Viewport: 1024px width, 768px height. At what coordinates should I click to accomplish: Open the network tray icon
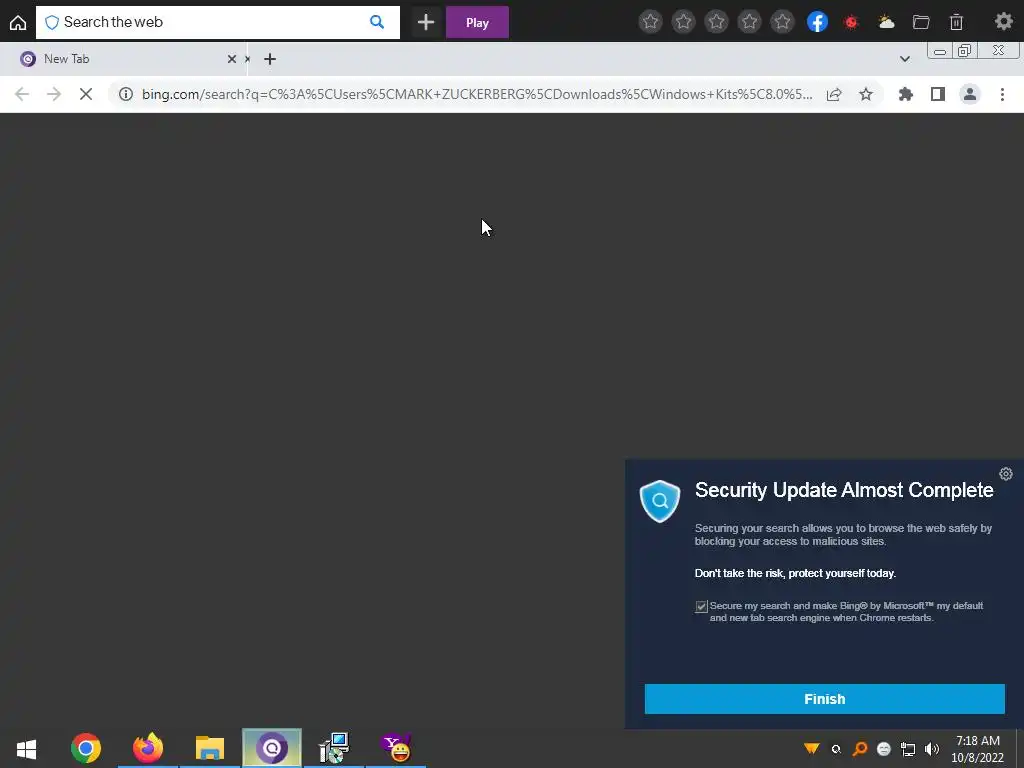(x=908, y=749)
